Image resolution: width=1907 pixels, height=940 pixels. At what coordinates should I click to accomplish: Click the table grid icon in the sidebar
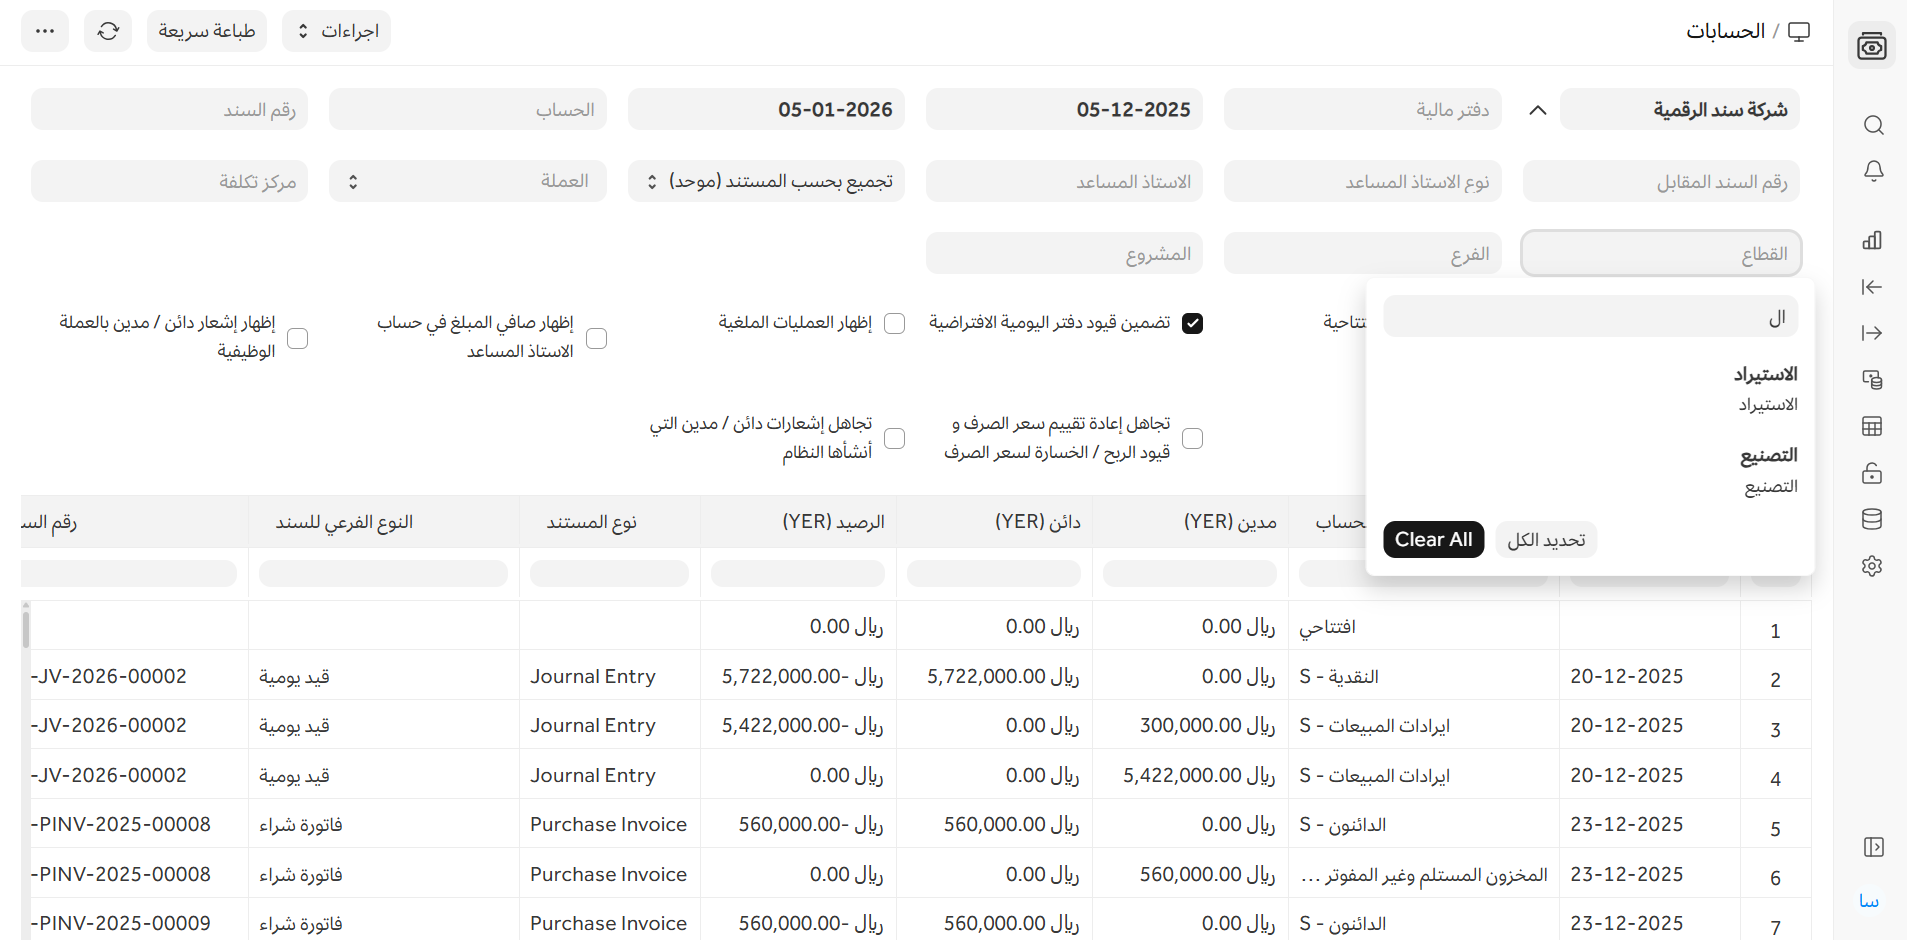pos(1872,426)
